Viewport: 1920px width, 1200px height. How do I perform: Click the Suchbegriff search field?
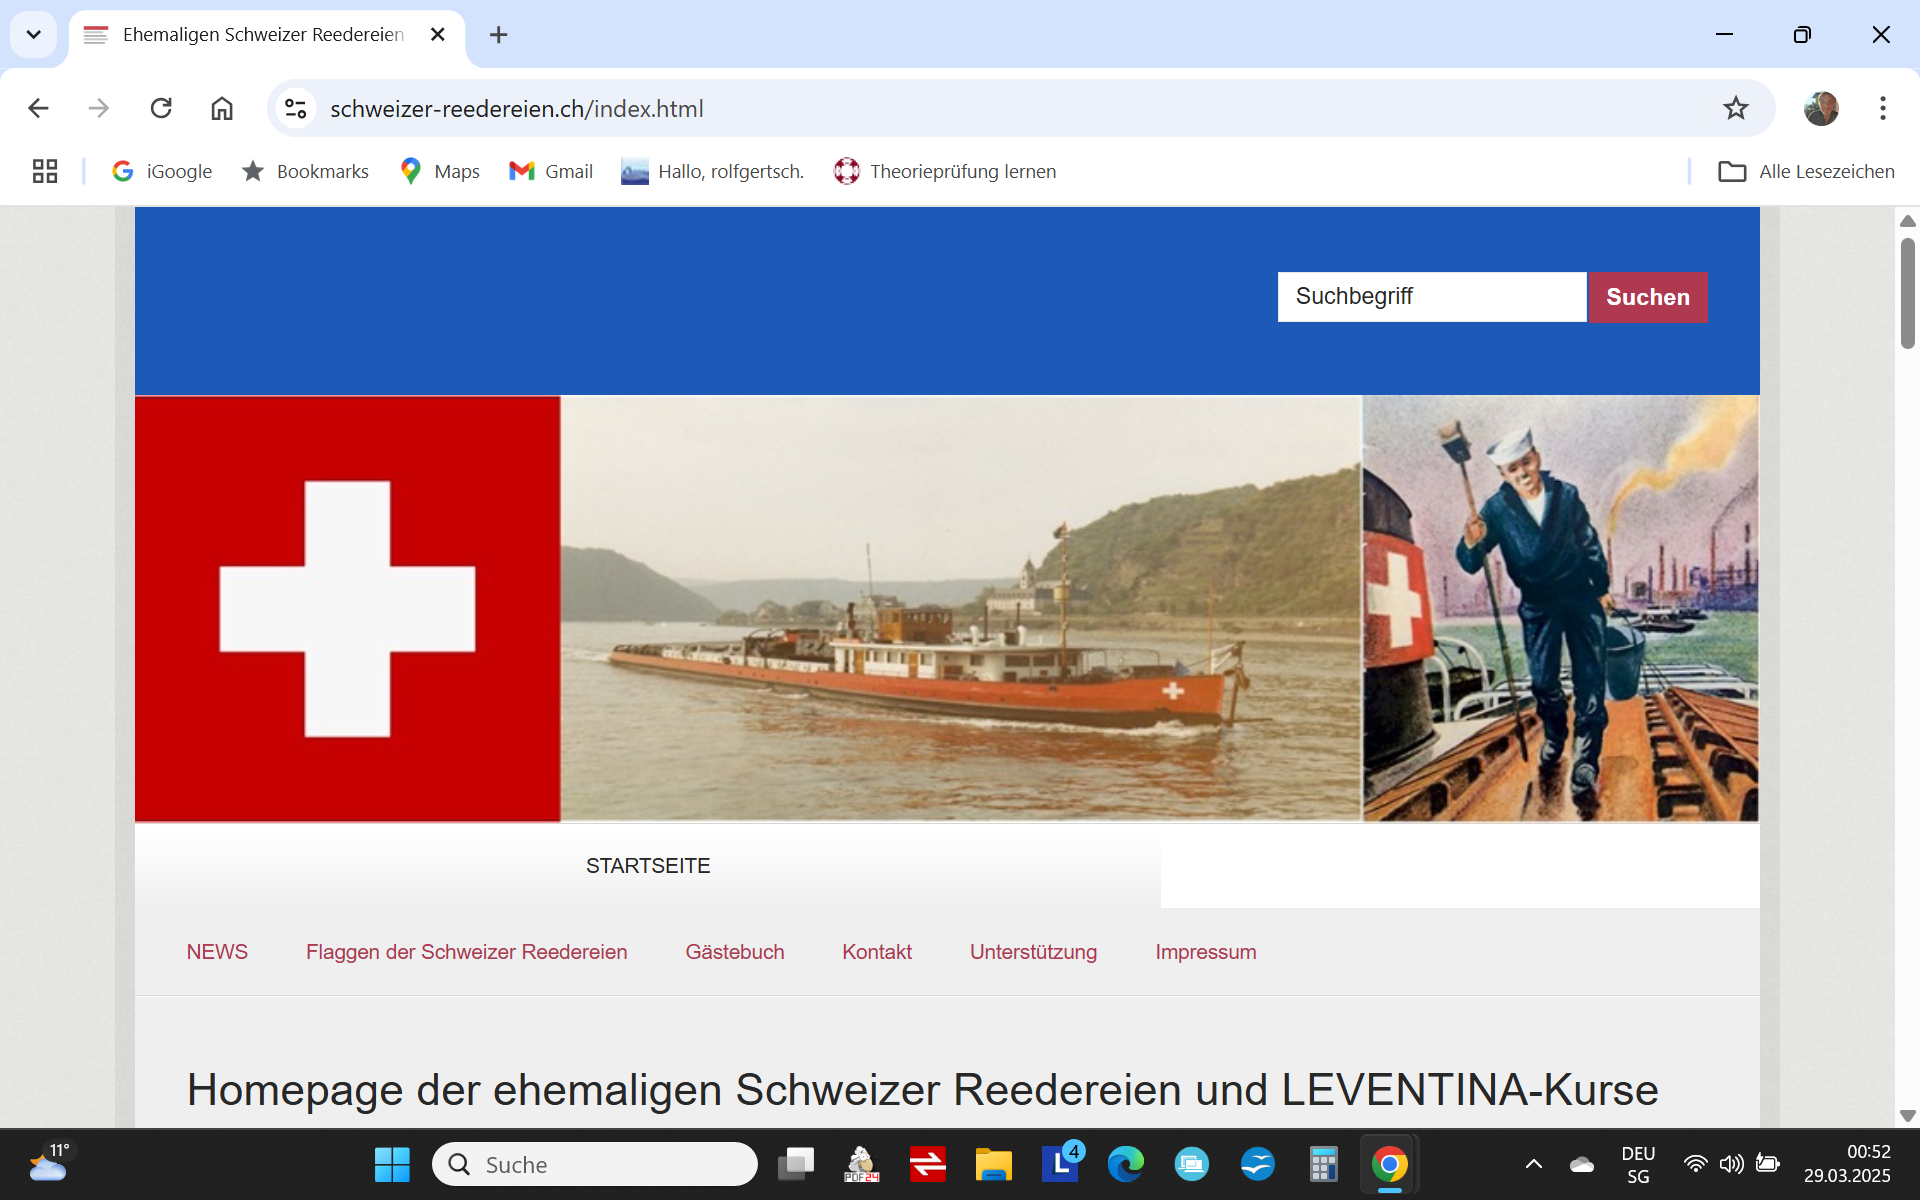pos(1431,297)
